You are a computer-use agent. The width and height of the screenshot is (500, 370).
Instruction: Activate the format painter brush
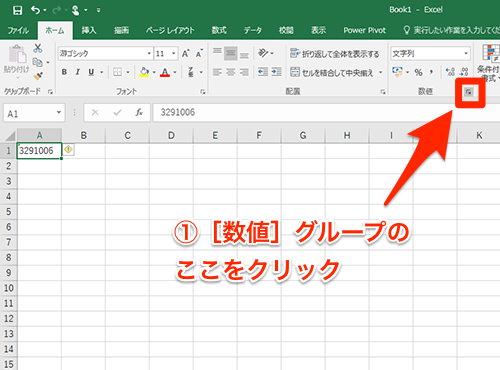(x=38, y=76)
